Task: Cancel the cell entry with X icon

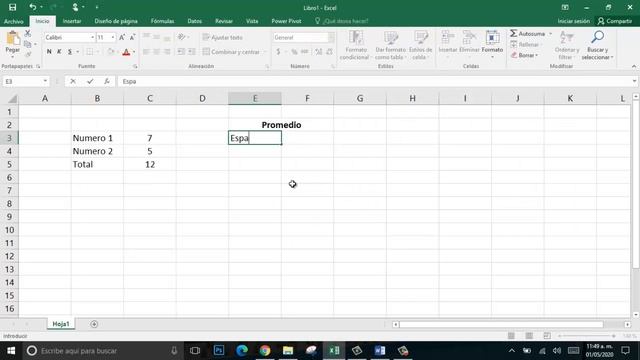Action: click(73, 81)
